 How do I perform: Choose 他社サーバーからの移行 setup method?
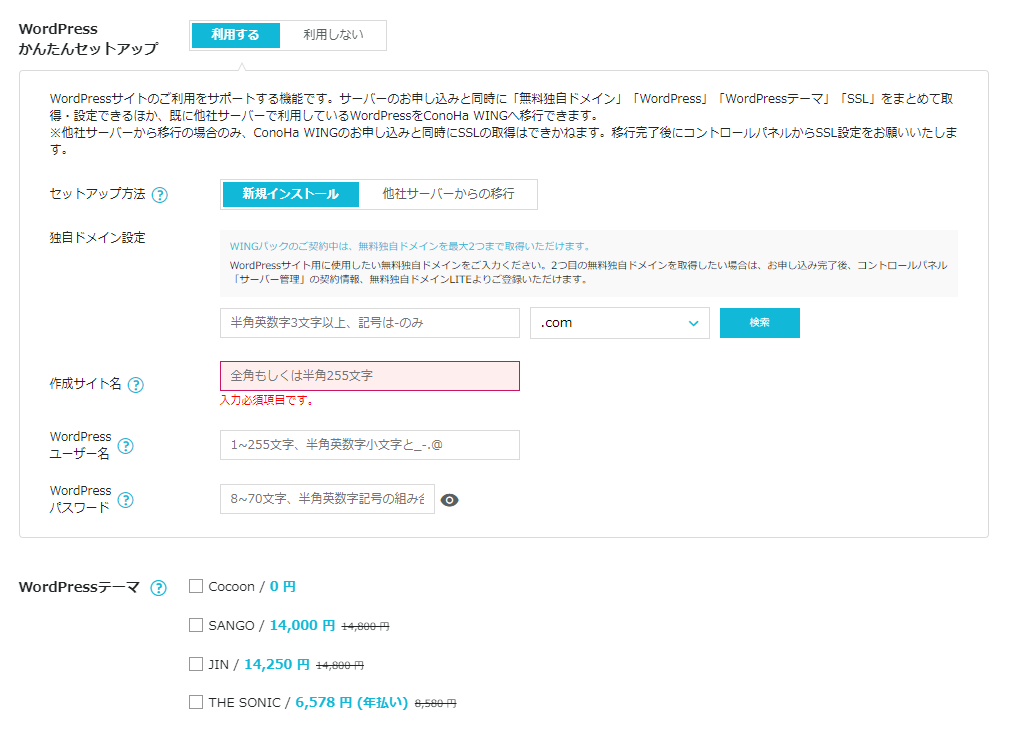[x=448, y=194]
